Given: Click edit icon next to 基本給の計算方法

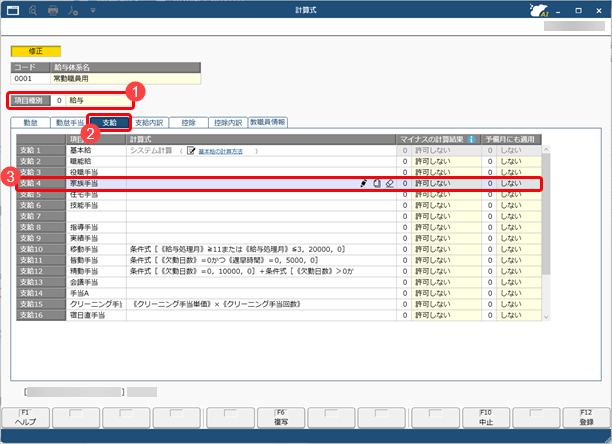Looking at the screenshot, I should pyautogui.click(x=190, y=151).
